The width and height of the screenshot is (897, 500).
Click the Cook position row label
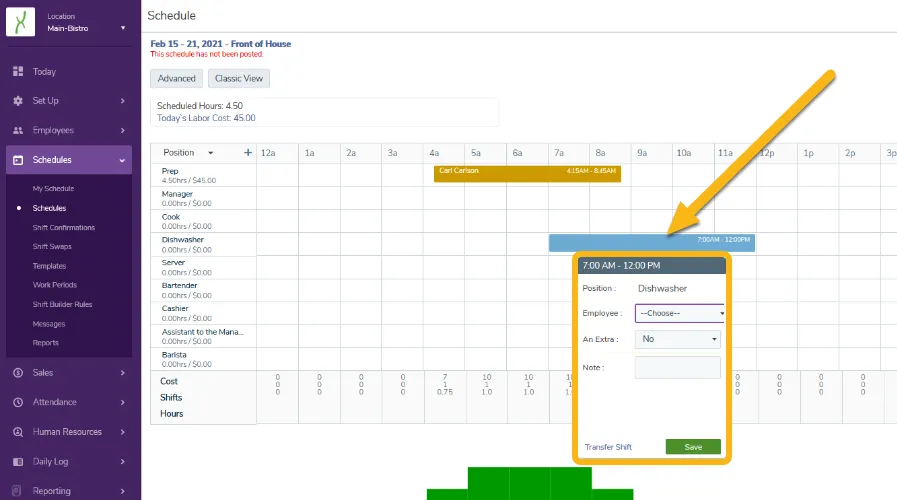(170, 217)
